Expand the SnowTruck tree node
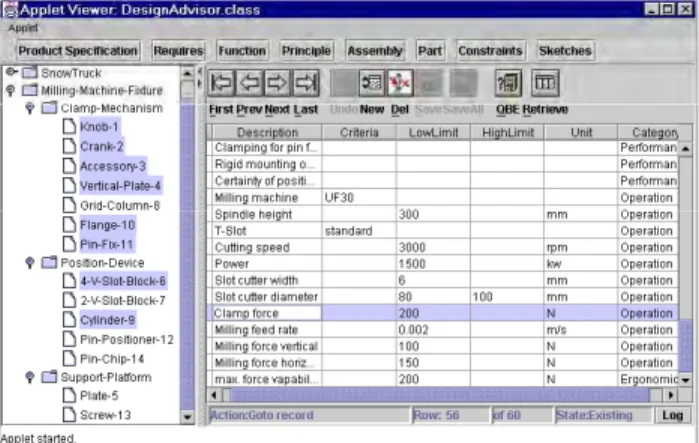 (11, 72)
